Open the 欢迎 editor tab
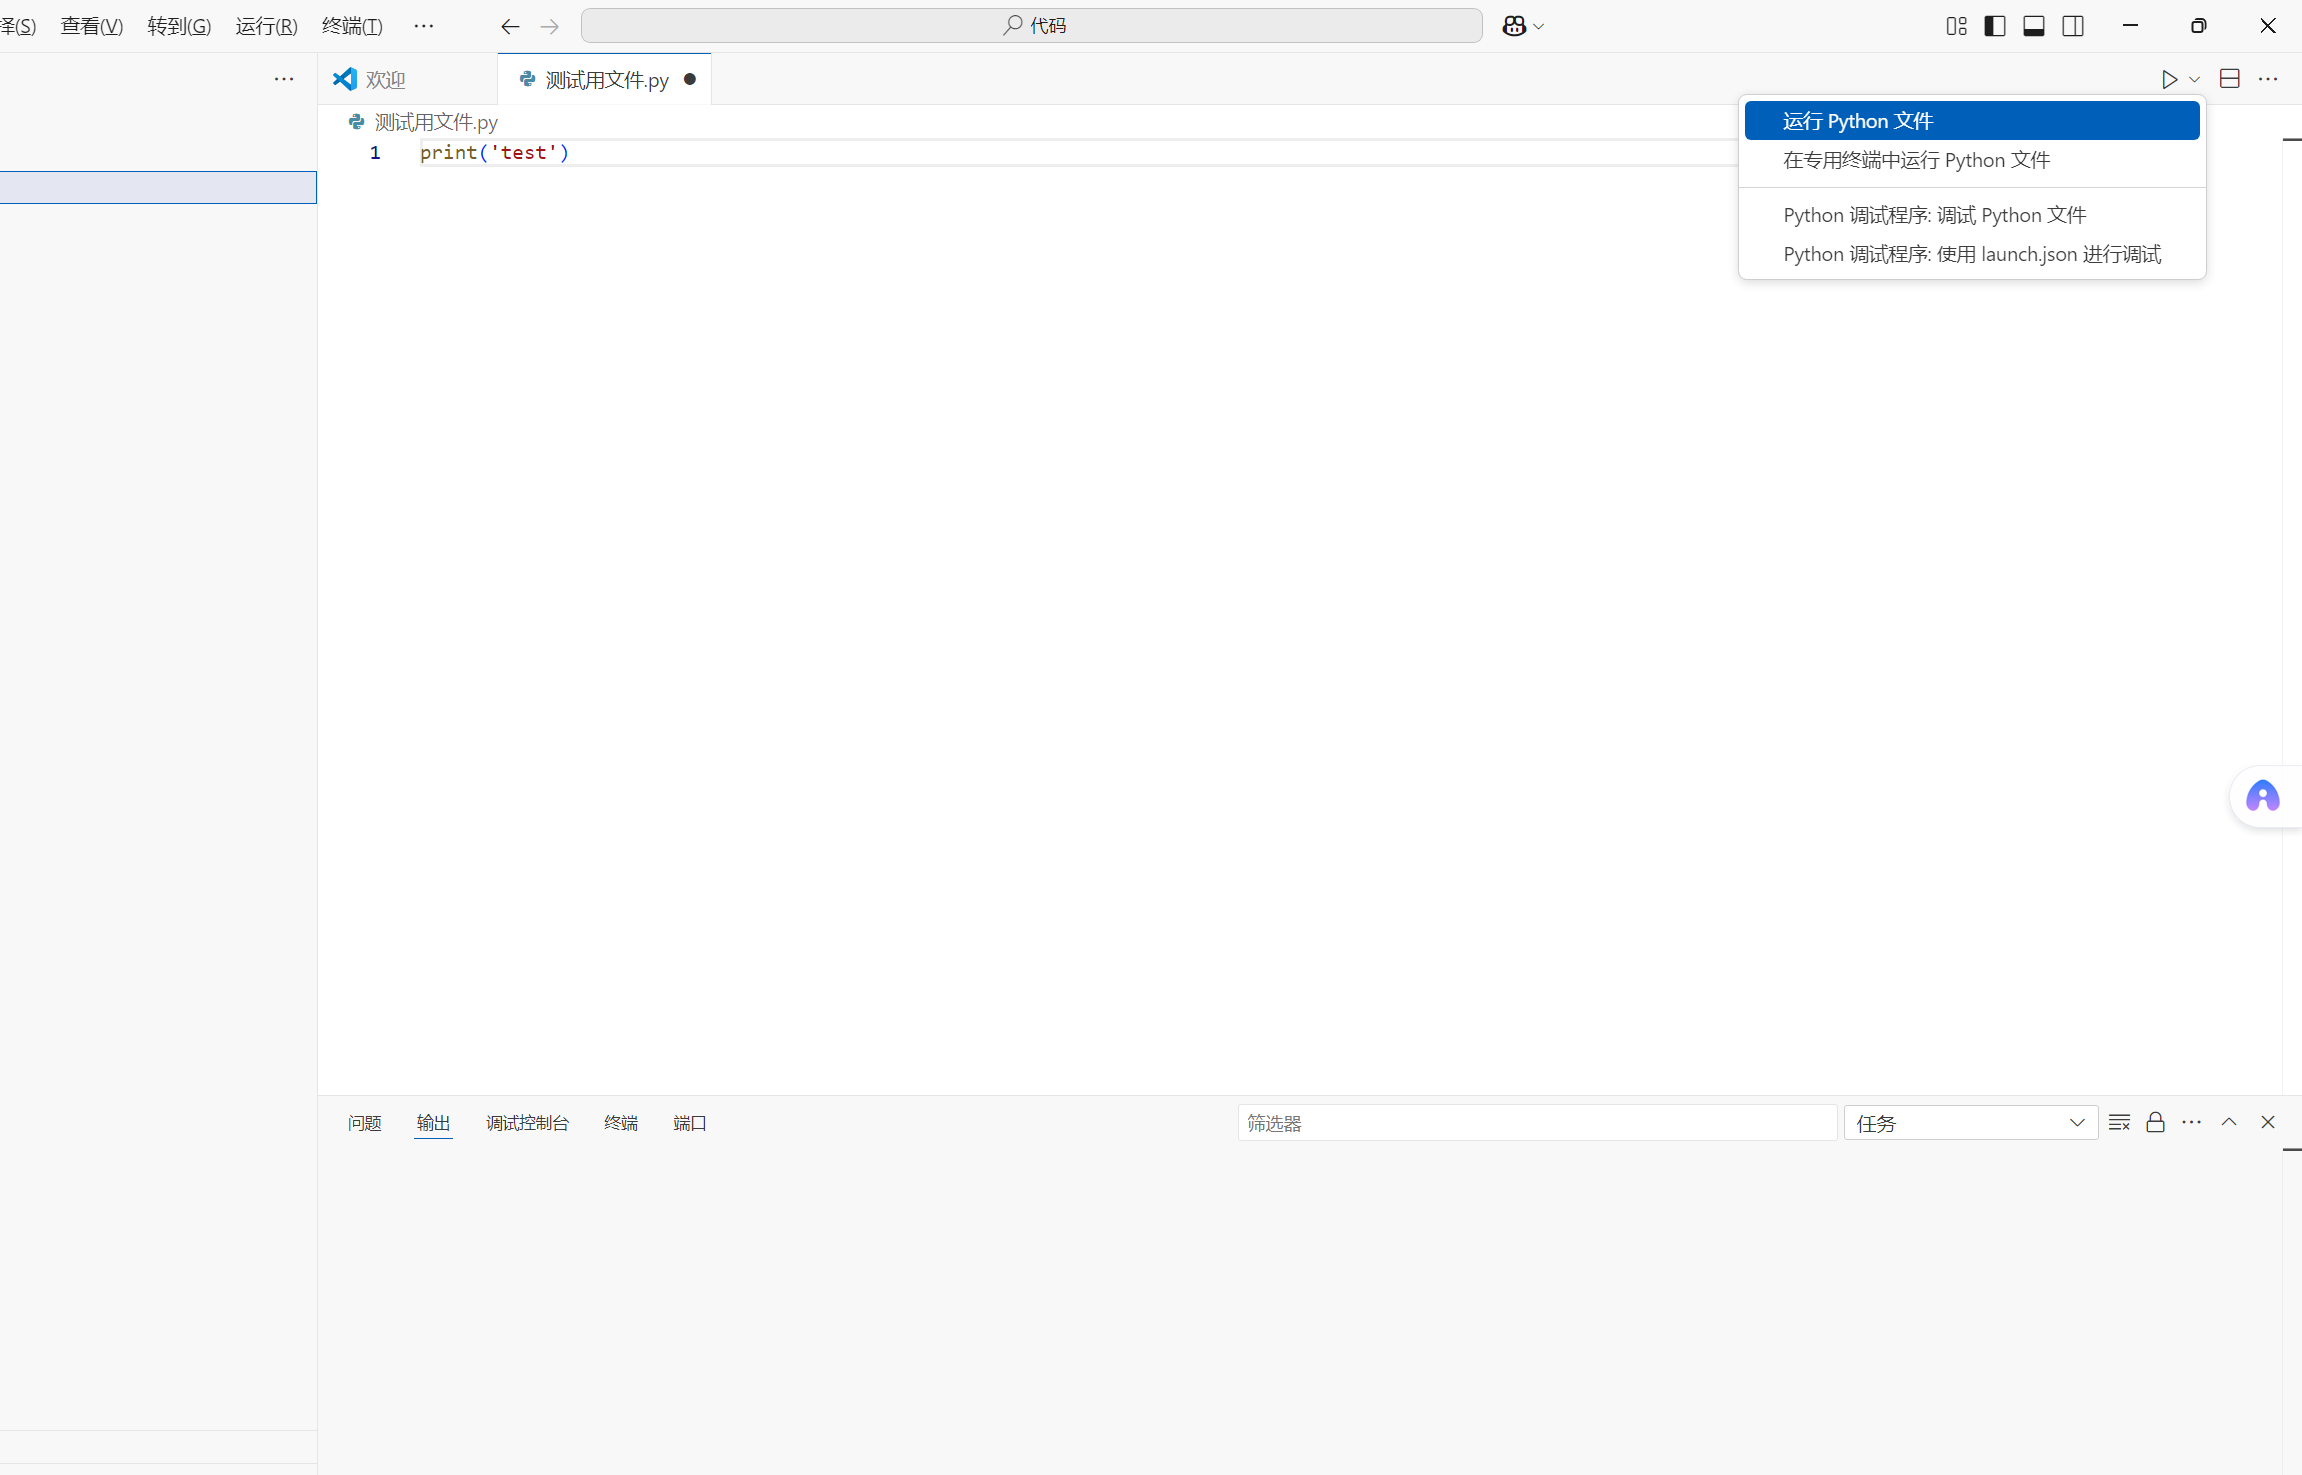 pyautogui.click(x=385, y=80)
